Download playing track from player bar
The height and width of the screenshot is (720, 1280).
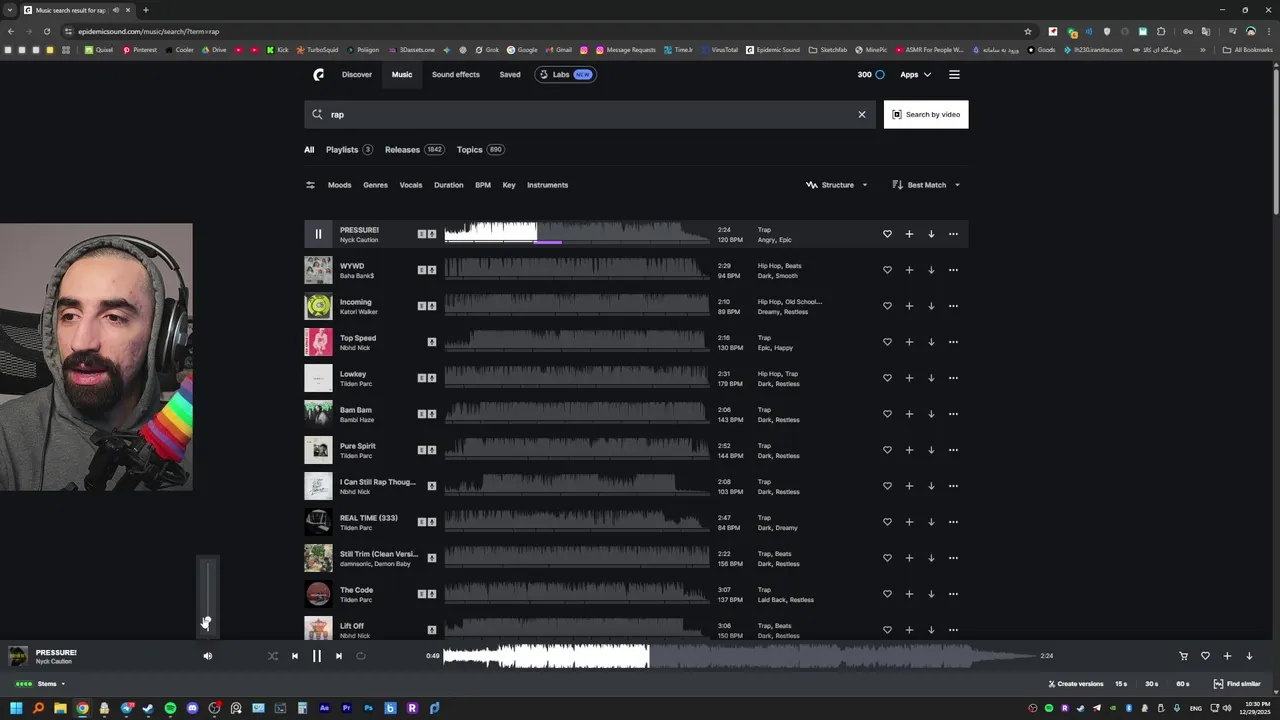coord(1249,656)
